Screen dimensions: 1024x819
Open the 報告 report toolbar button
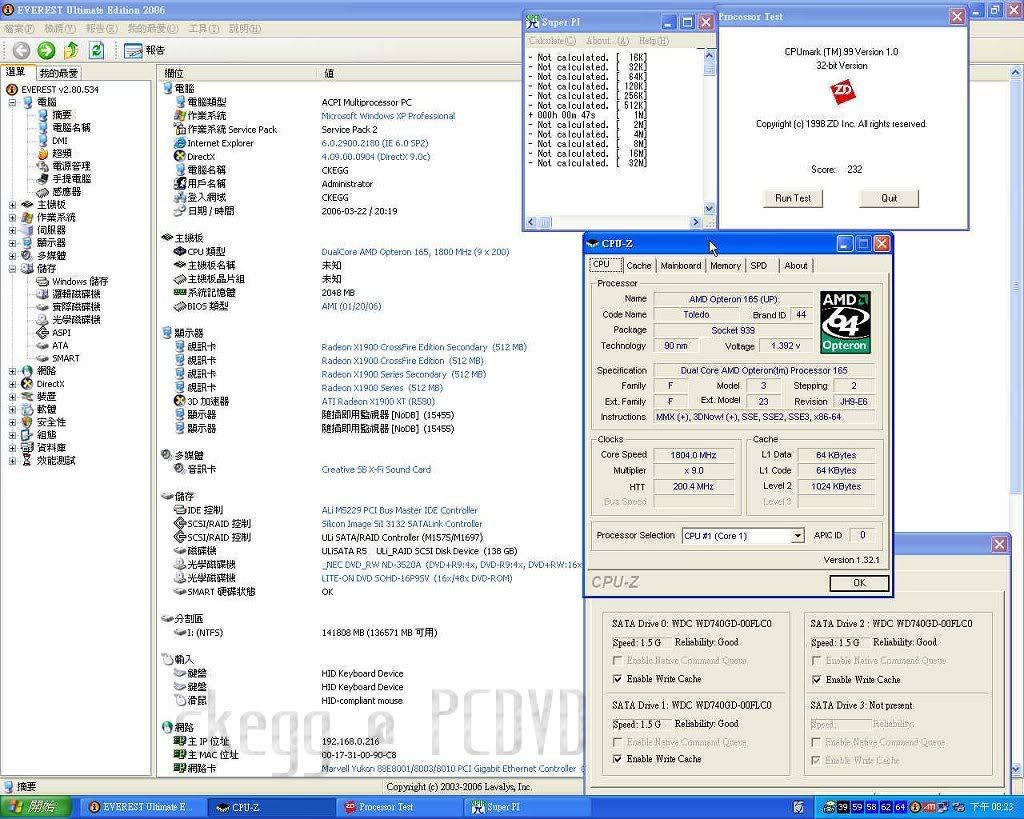(144, 50)
